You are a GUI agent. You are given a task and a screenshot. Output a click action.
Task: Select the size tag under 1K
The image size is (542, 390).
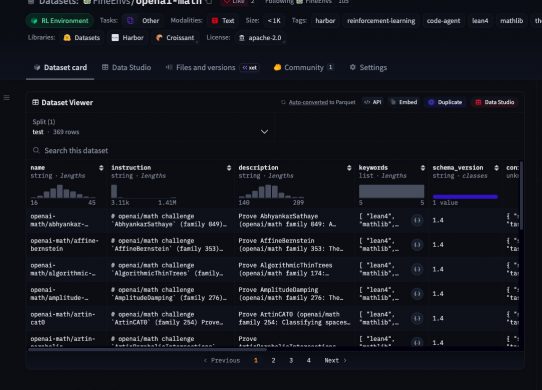point(274,21)
